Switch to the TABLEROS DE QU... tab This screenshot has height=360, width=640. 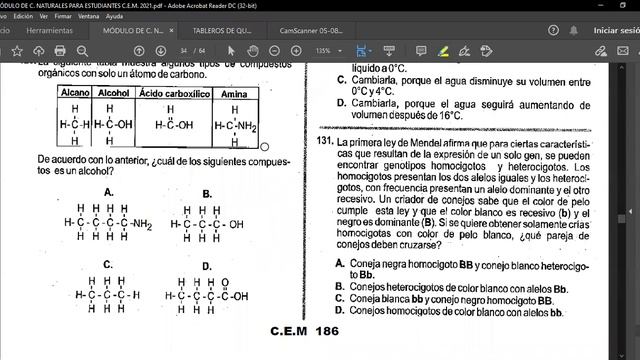(x=222, y=31)
